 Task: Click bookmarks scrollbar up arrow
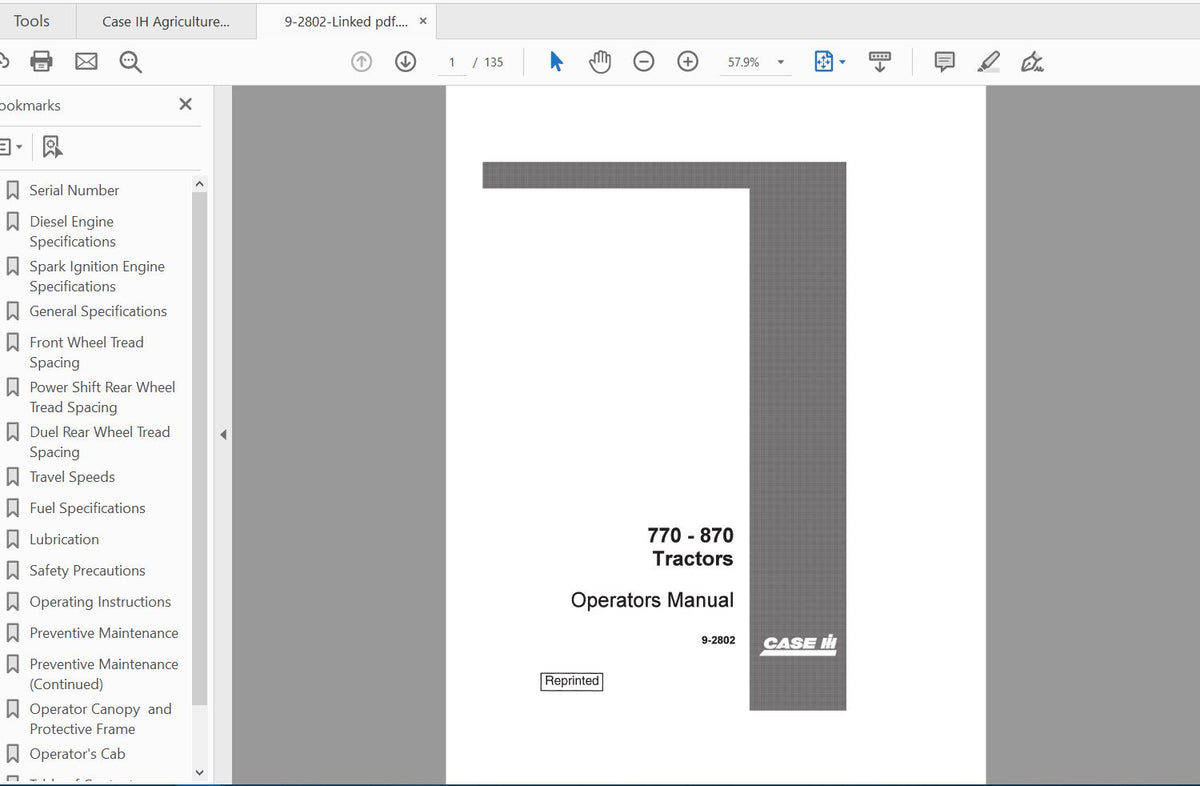point(199,184)
